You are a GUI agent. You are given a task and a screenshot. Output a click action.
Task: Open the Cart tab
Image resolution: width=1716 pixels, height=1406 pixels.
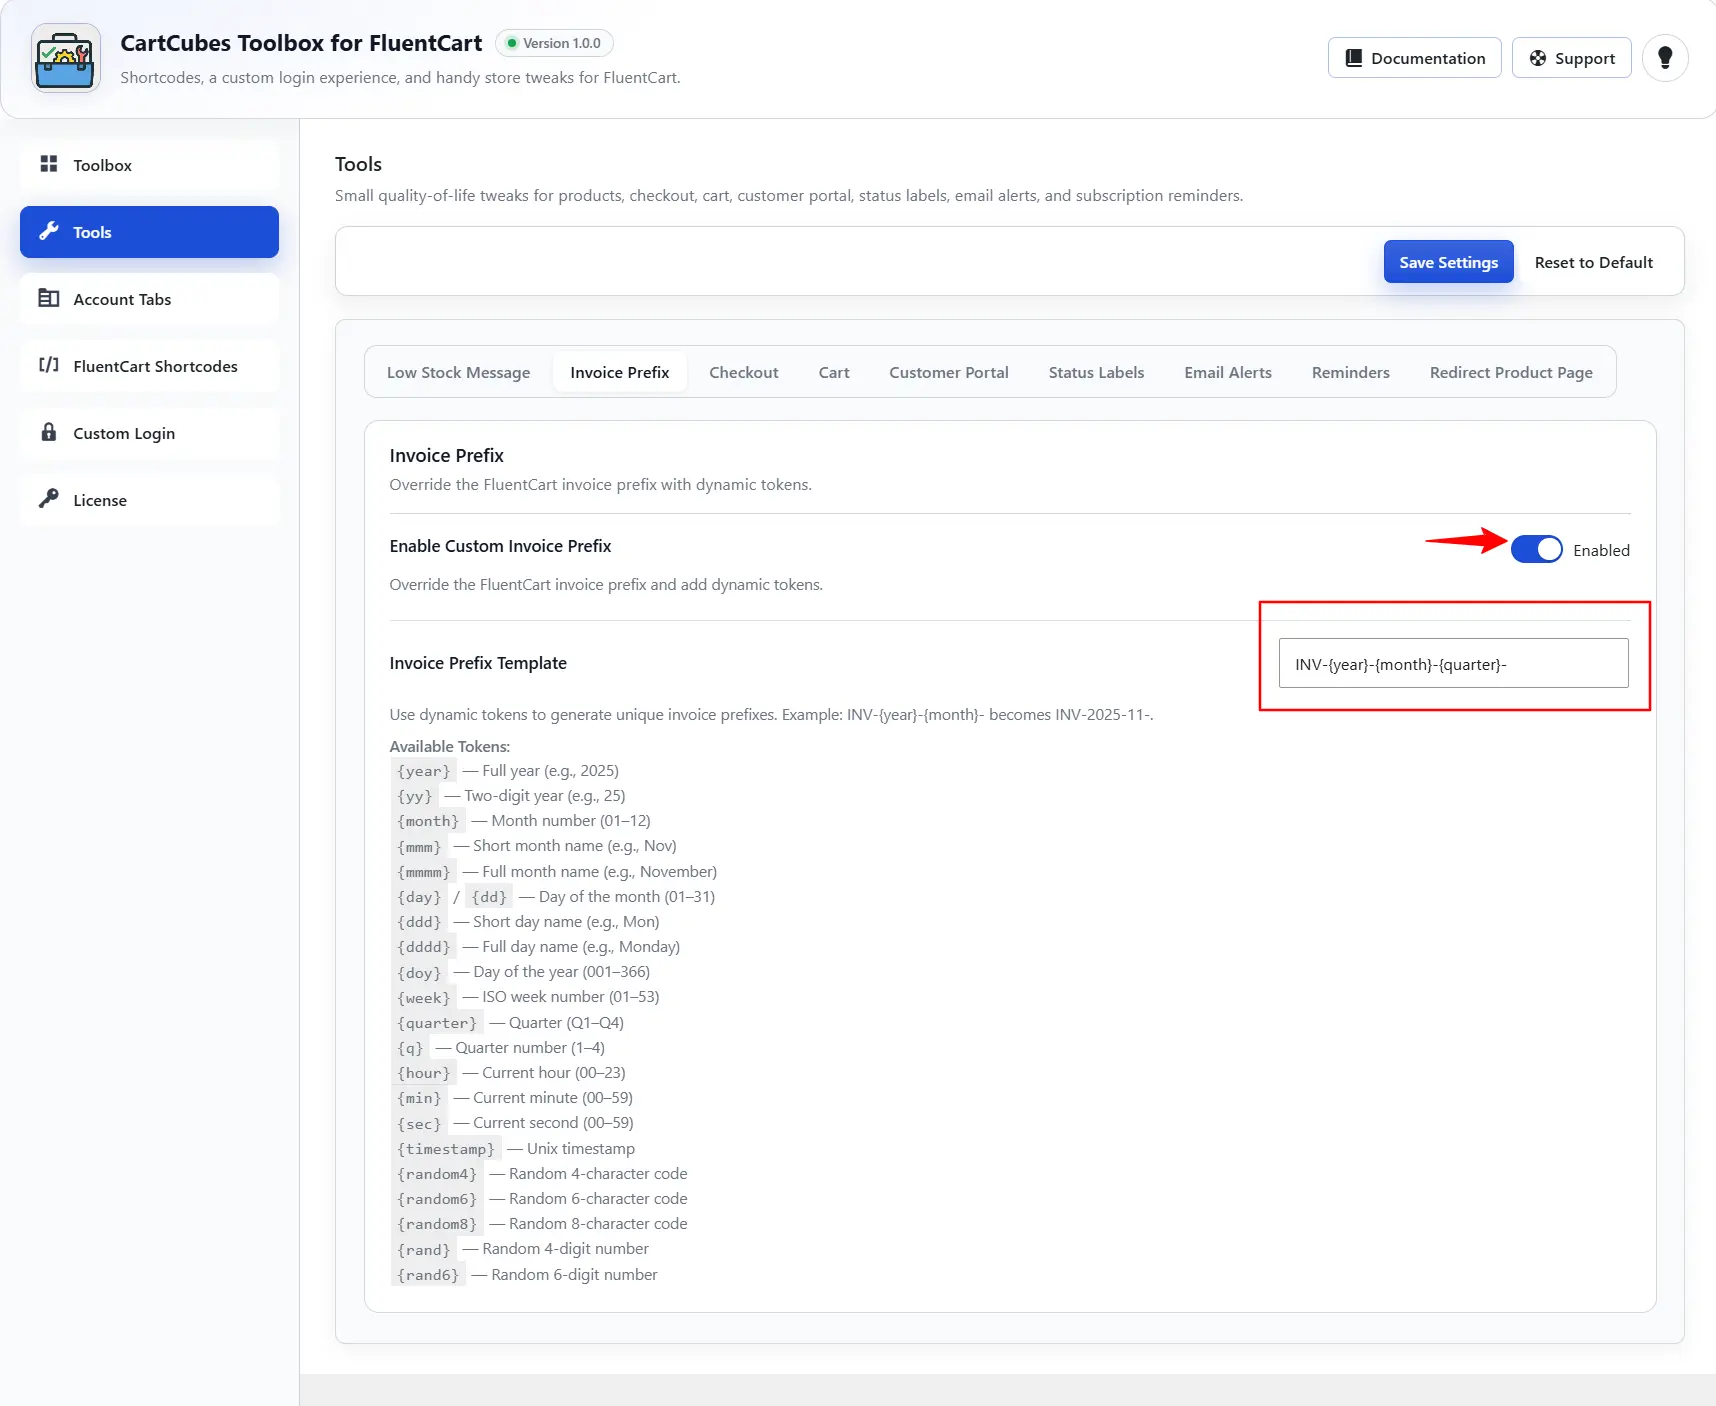pos(834,372)
